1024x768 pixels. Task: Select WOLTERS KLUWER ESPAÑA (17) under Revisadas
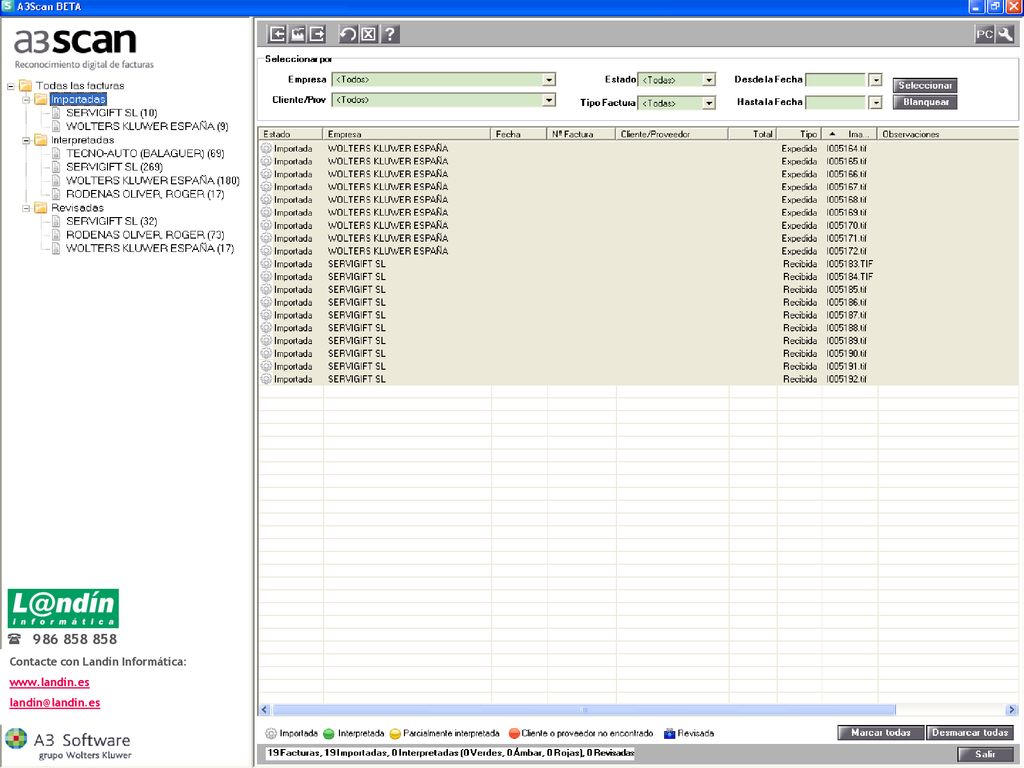coord(150,249)
